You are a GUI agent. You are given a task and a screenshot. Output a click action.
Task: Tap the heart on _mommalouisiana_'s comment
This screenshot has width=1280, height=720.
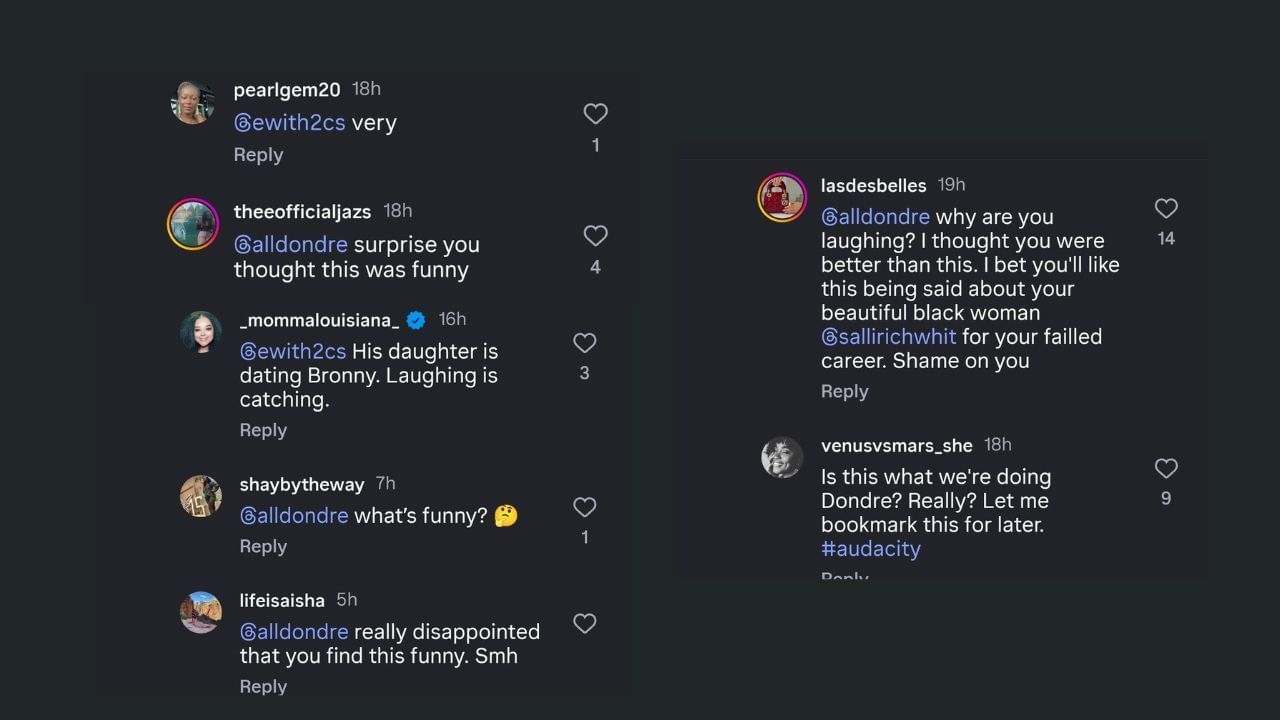pos(584,343)
